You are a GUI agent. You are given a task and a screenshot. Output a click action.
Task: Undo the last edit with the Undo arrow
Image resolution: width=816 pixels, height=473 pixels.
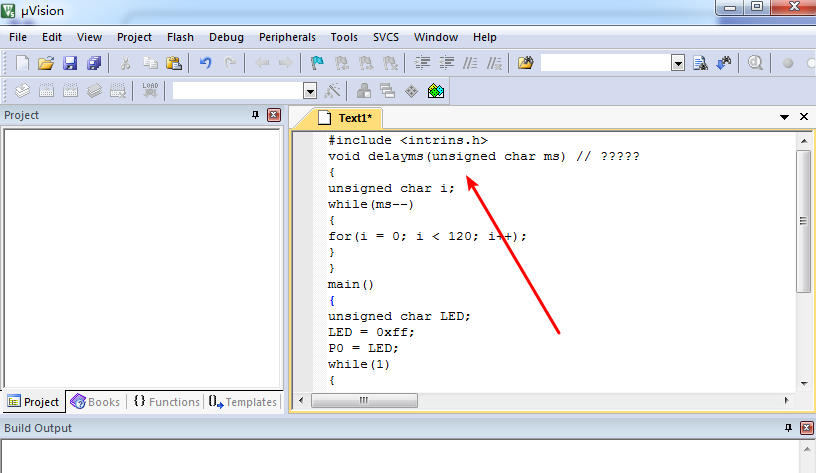click(206, 63)
